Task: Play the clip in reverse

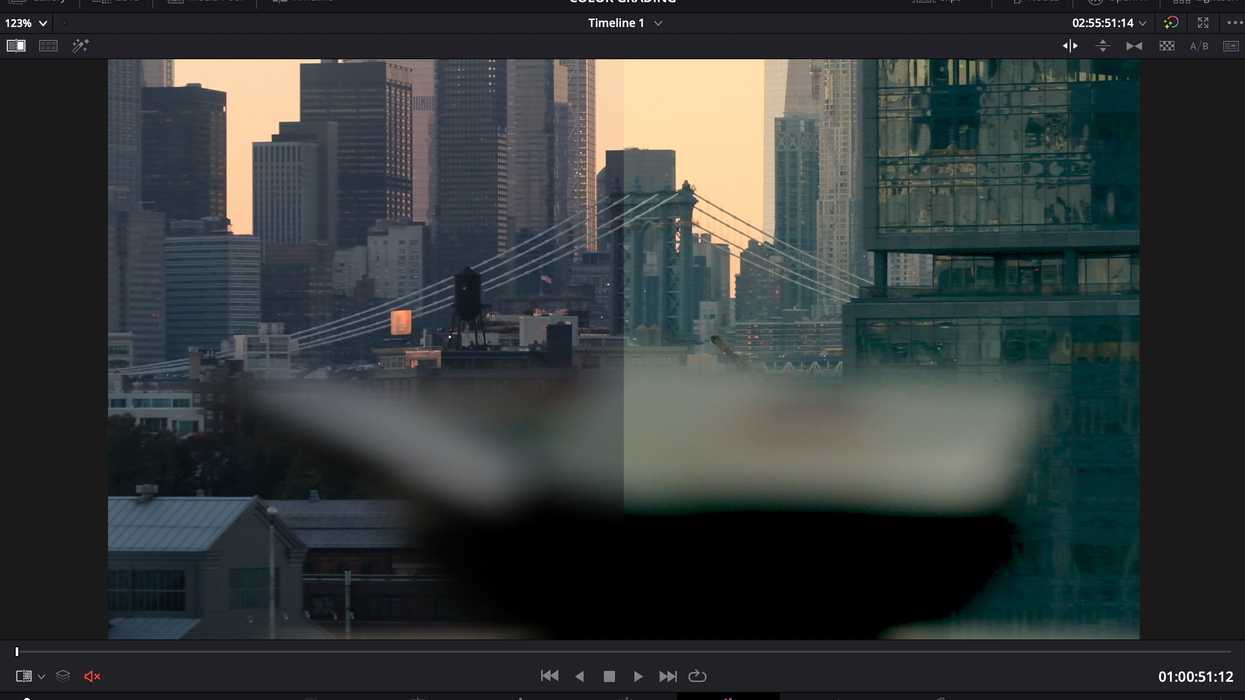Action: (579, 676)
